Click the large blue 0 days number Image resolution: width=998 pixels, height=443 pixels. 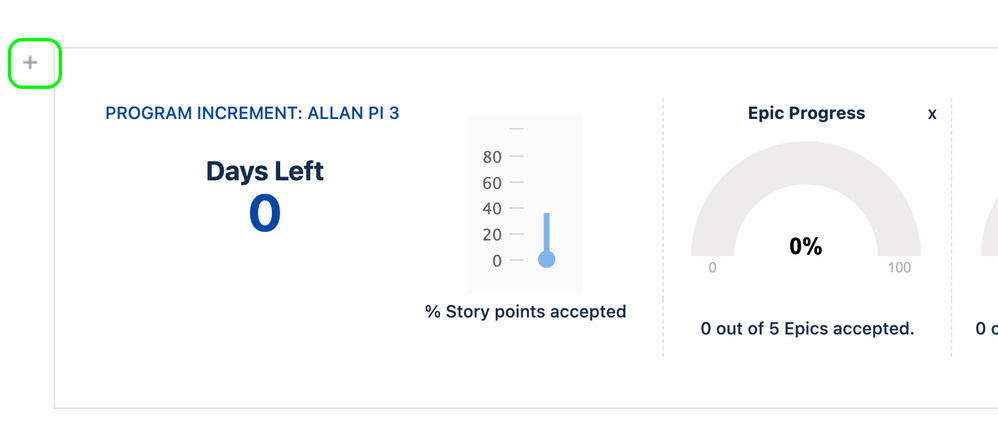click(x=265, y=214)
